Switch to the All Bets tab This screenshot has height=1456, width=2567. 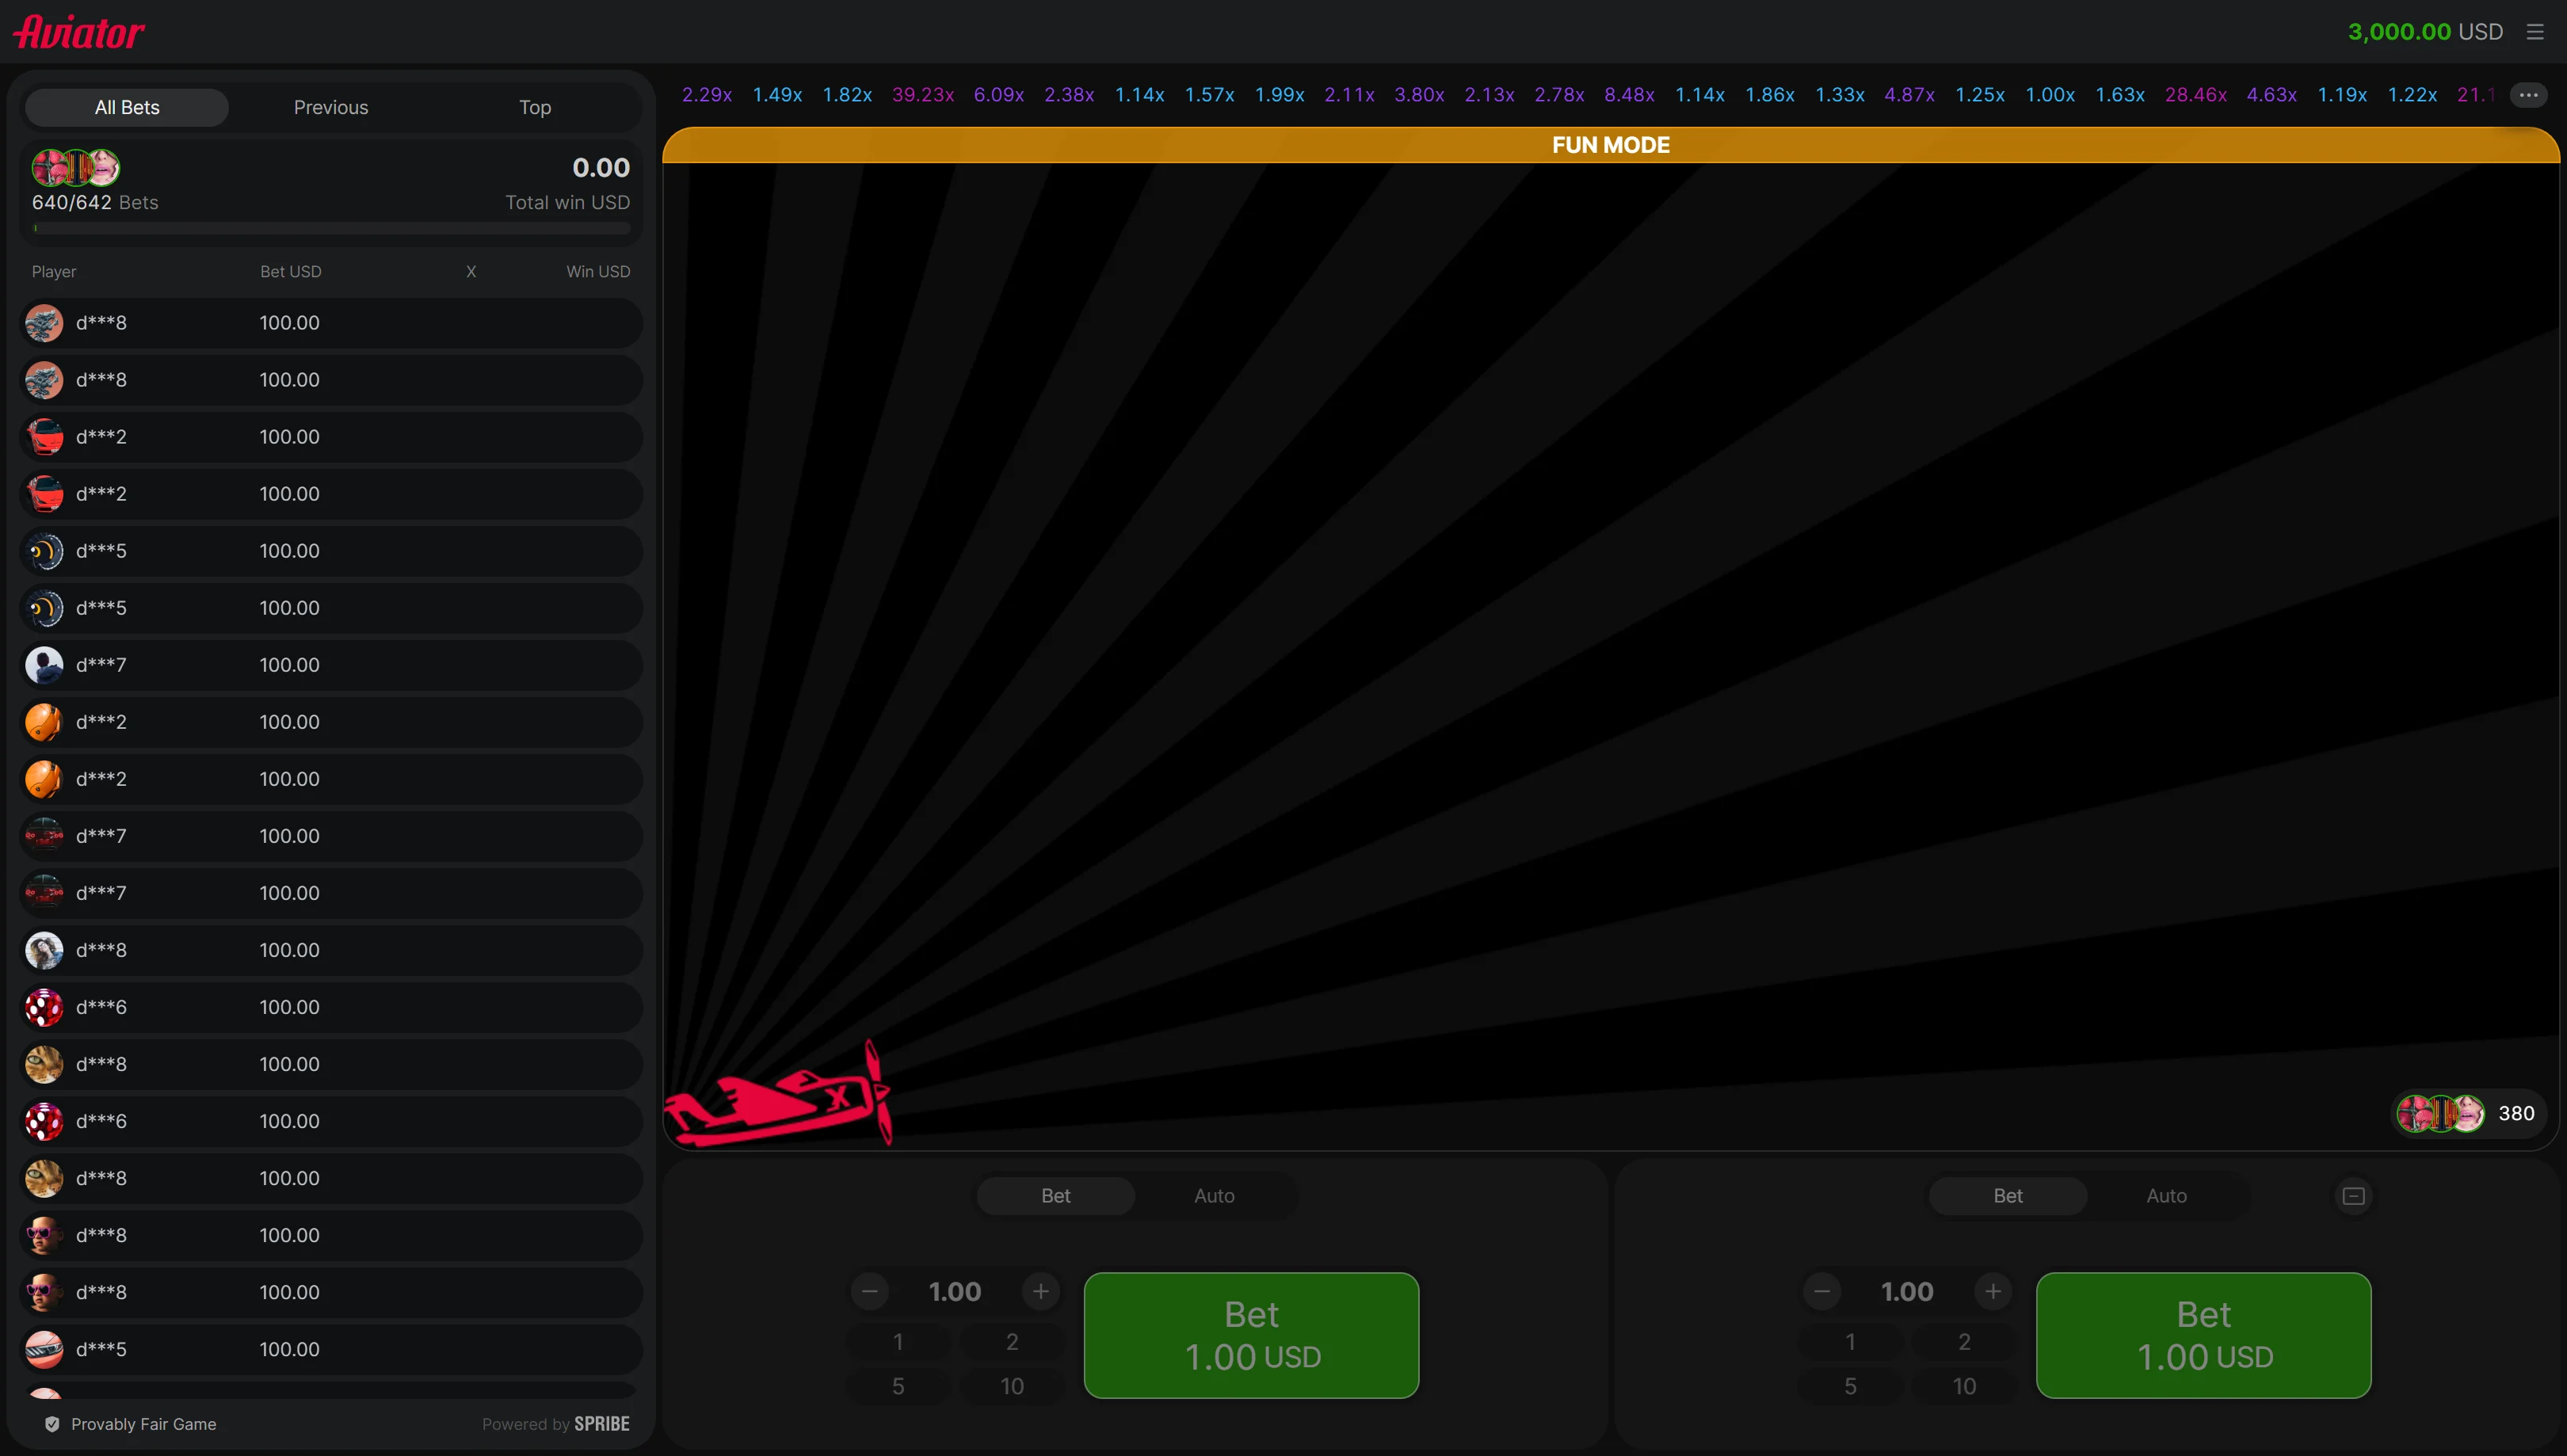(127, 107)
